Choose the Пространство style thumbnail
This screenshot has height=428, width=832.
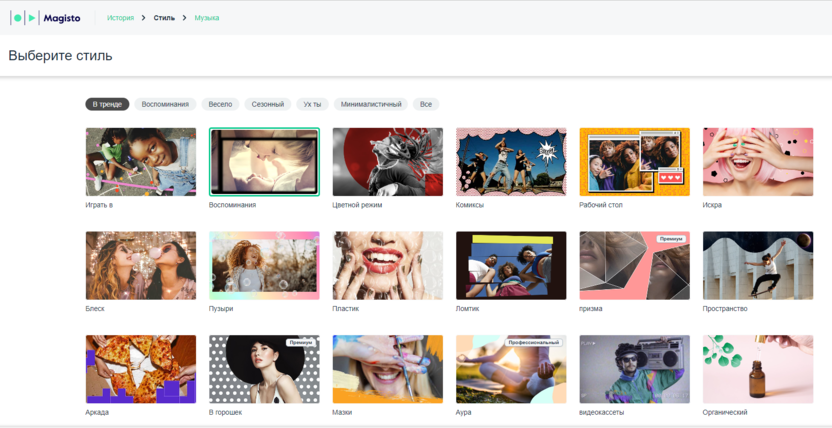758,266
